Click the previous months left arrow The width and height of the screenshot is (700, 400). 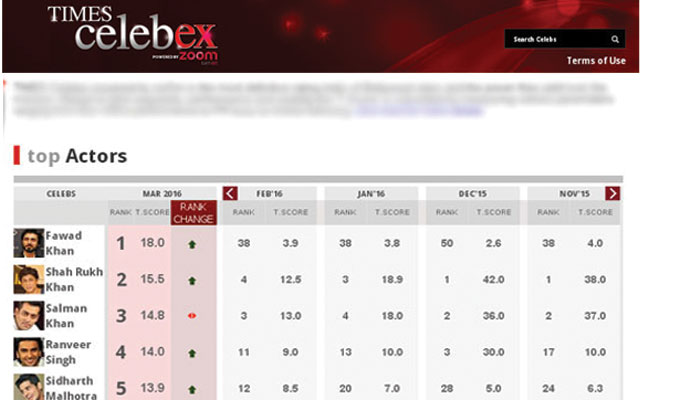pos(230,193)
